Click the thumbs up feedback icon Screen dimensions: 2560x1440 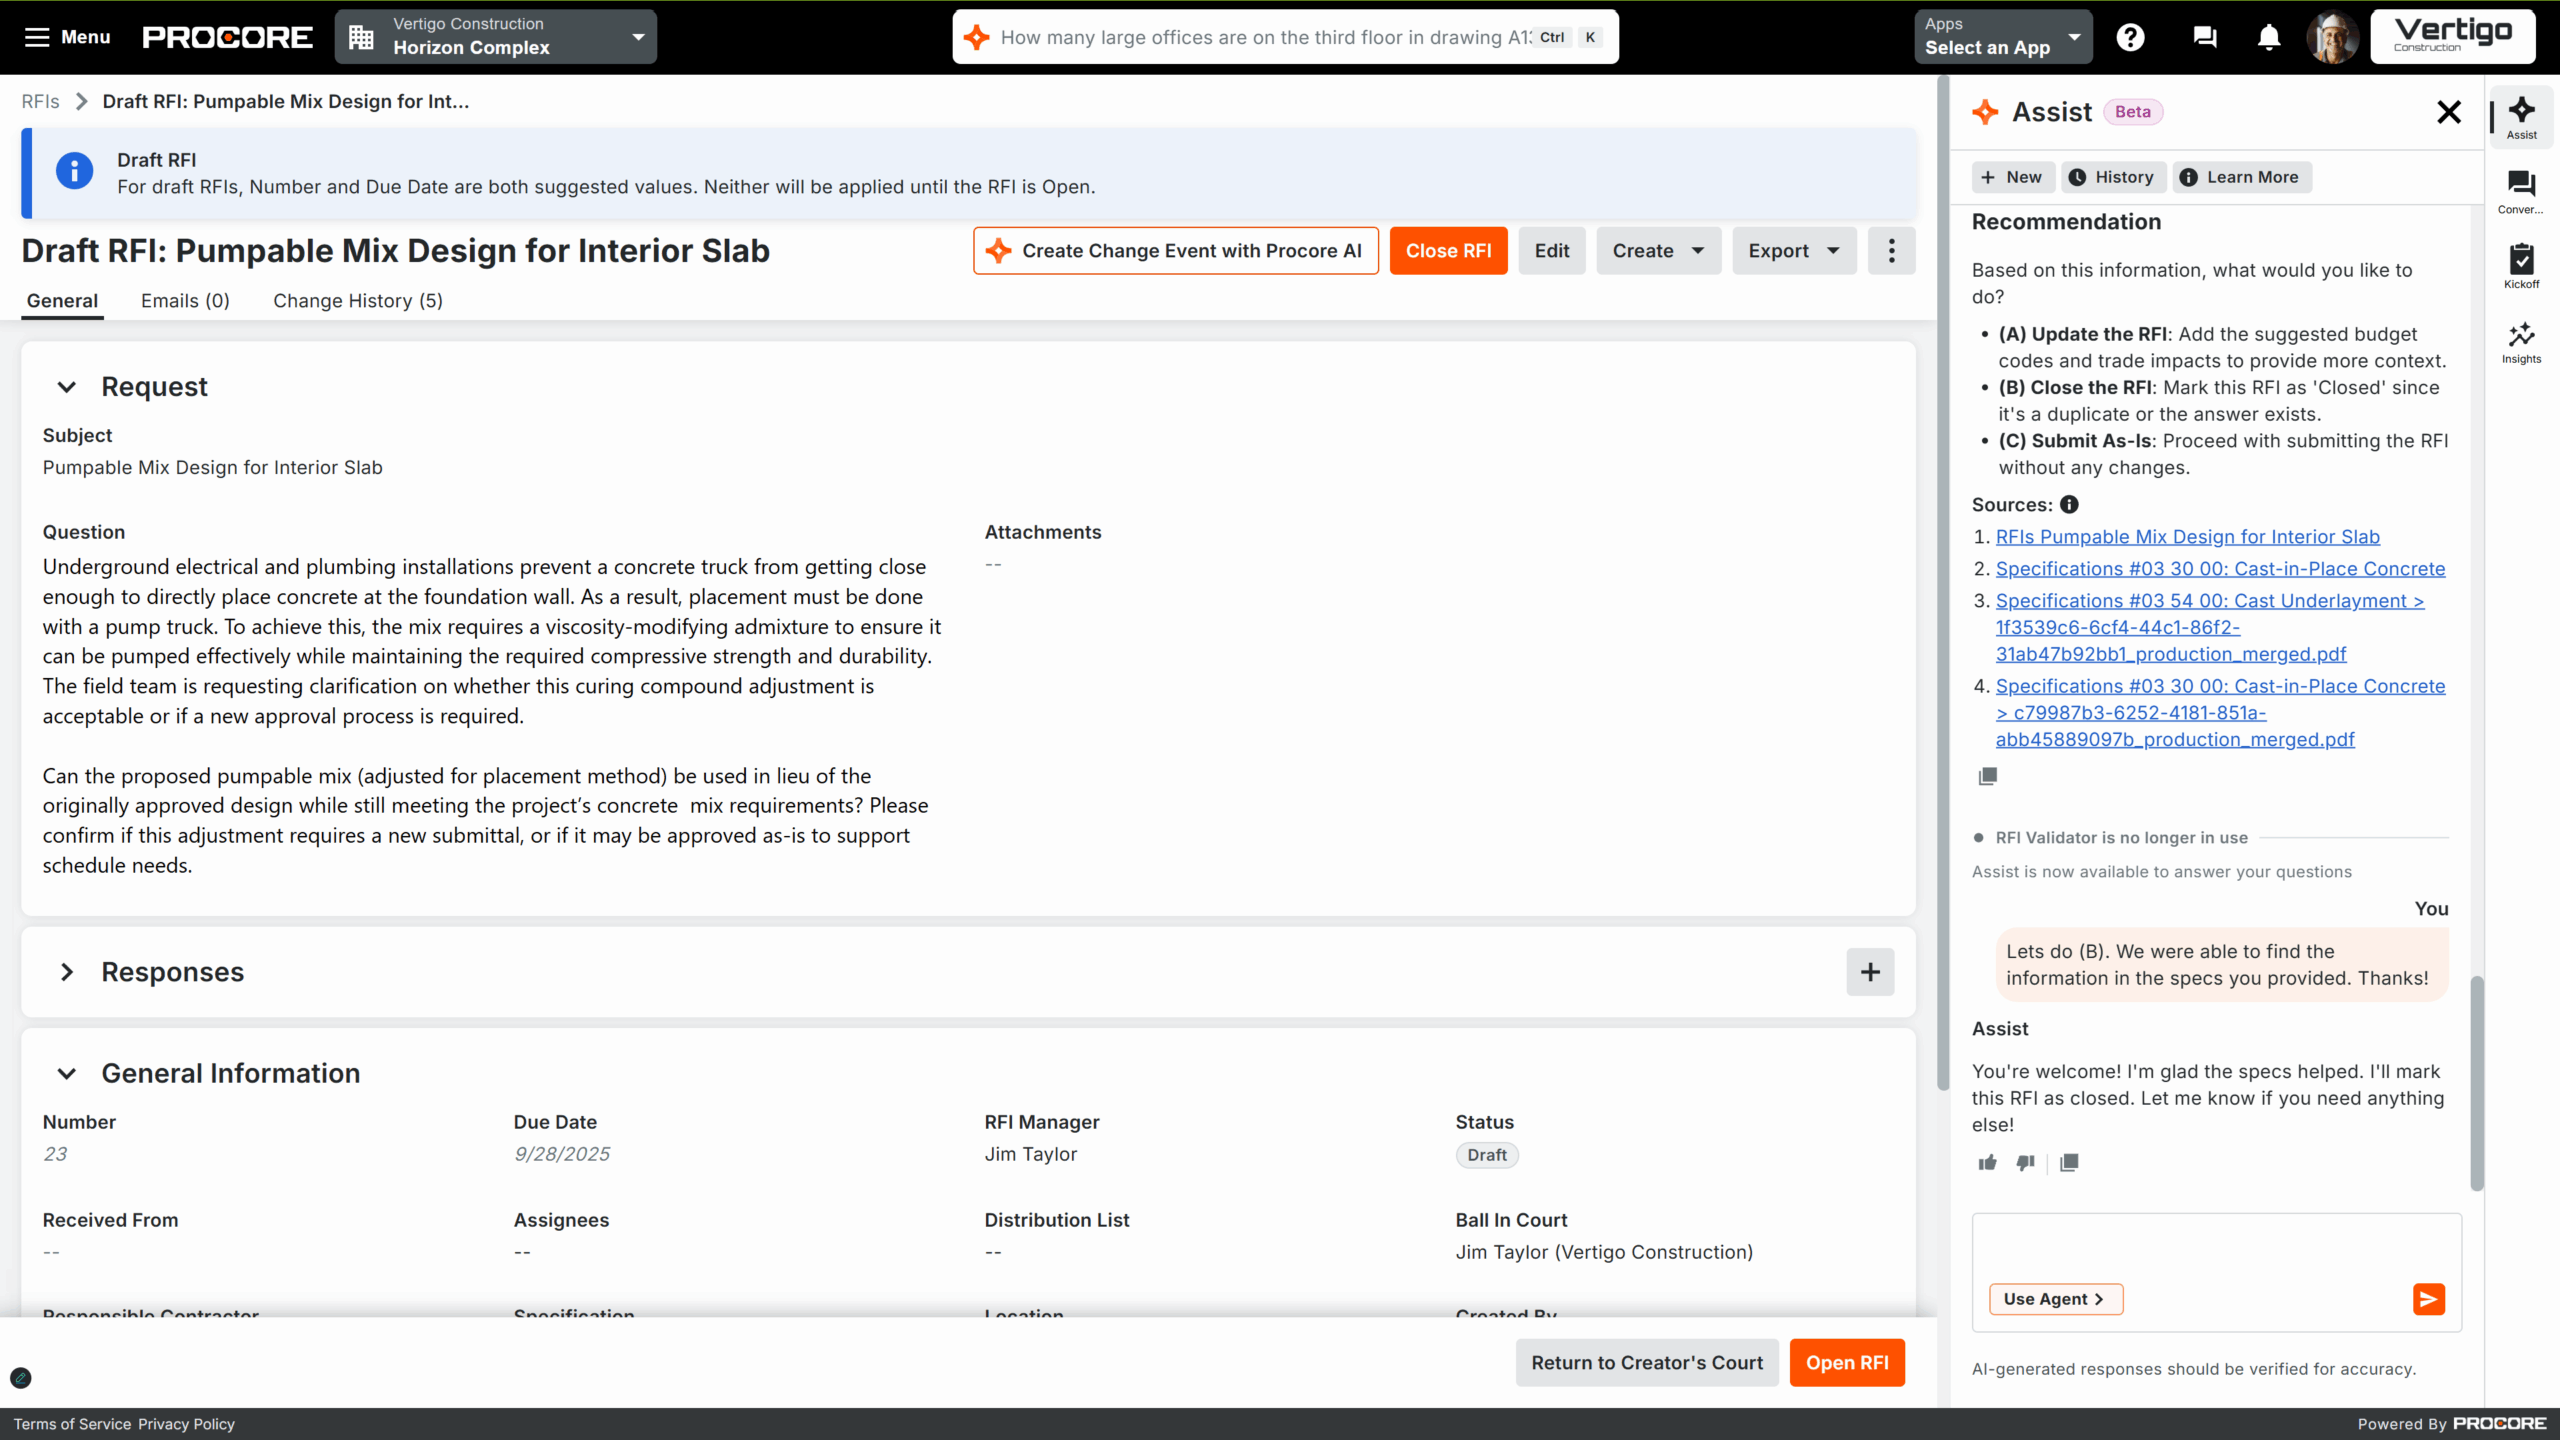click(x=1987, y=1162)
